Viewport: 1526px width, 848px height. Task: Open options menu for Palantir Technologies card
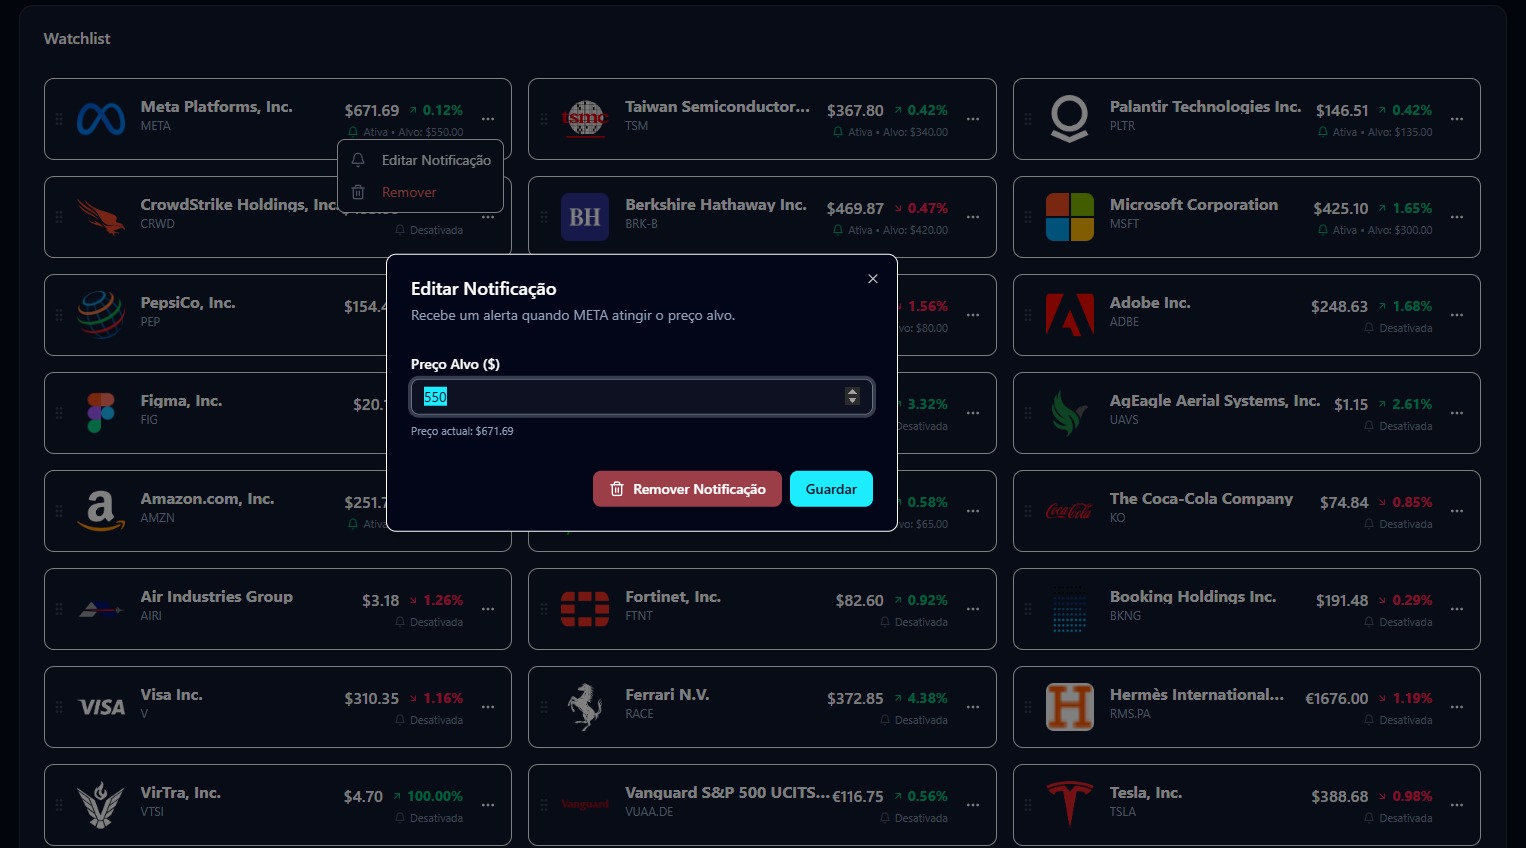point(1457,119)
